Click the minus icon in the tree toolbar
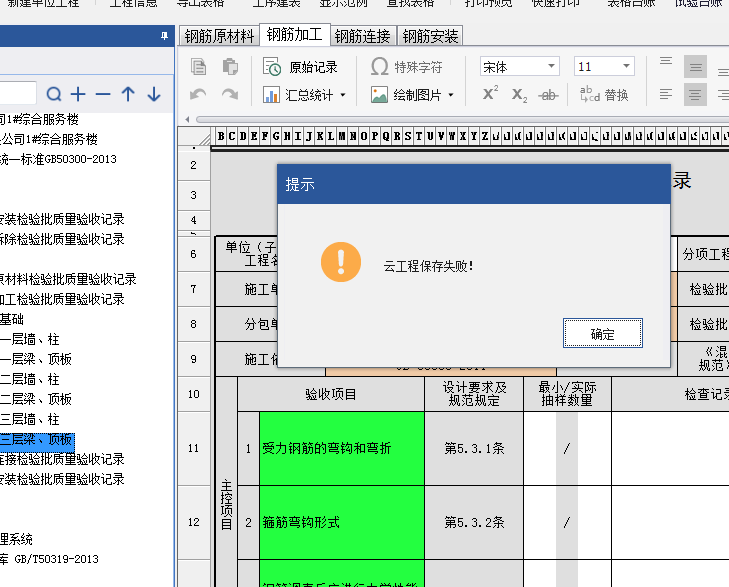 [x=102, y=95]
